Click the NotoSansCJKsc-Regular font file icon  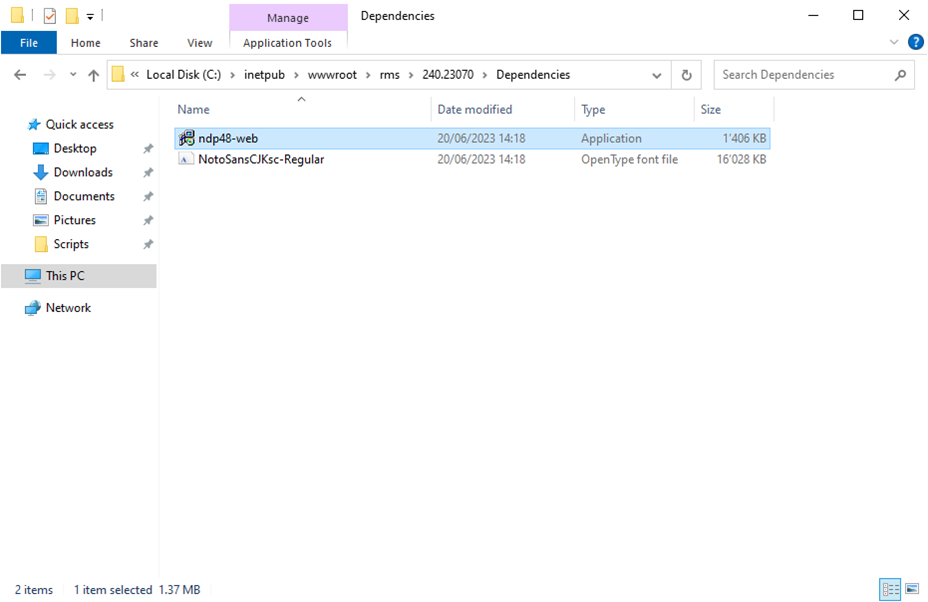click(186, 159)
